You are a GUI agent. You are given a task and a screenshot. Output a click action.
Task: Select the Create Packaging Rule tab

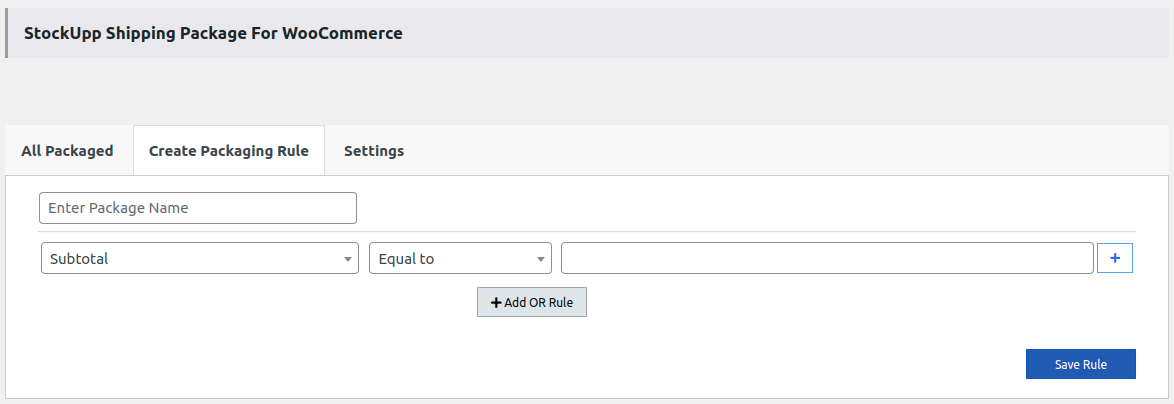point(228,151)
